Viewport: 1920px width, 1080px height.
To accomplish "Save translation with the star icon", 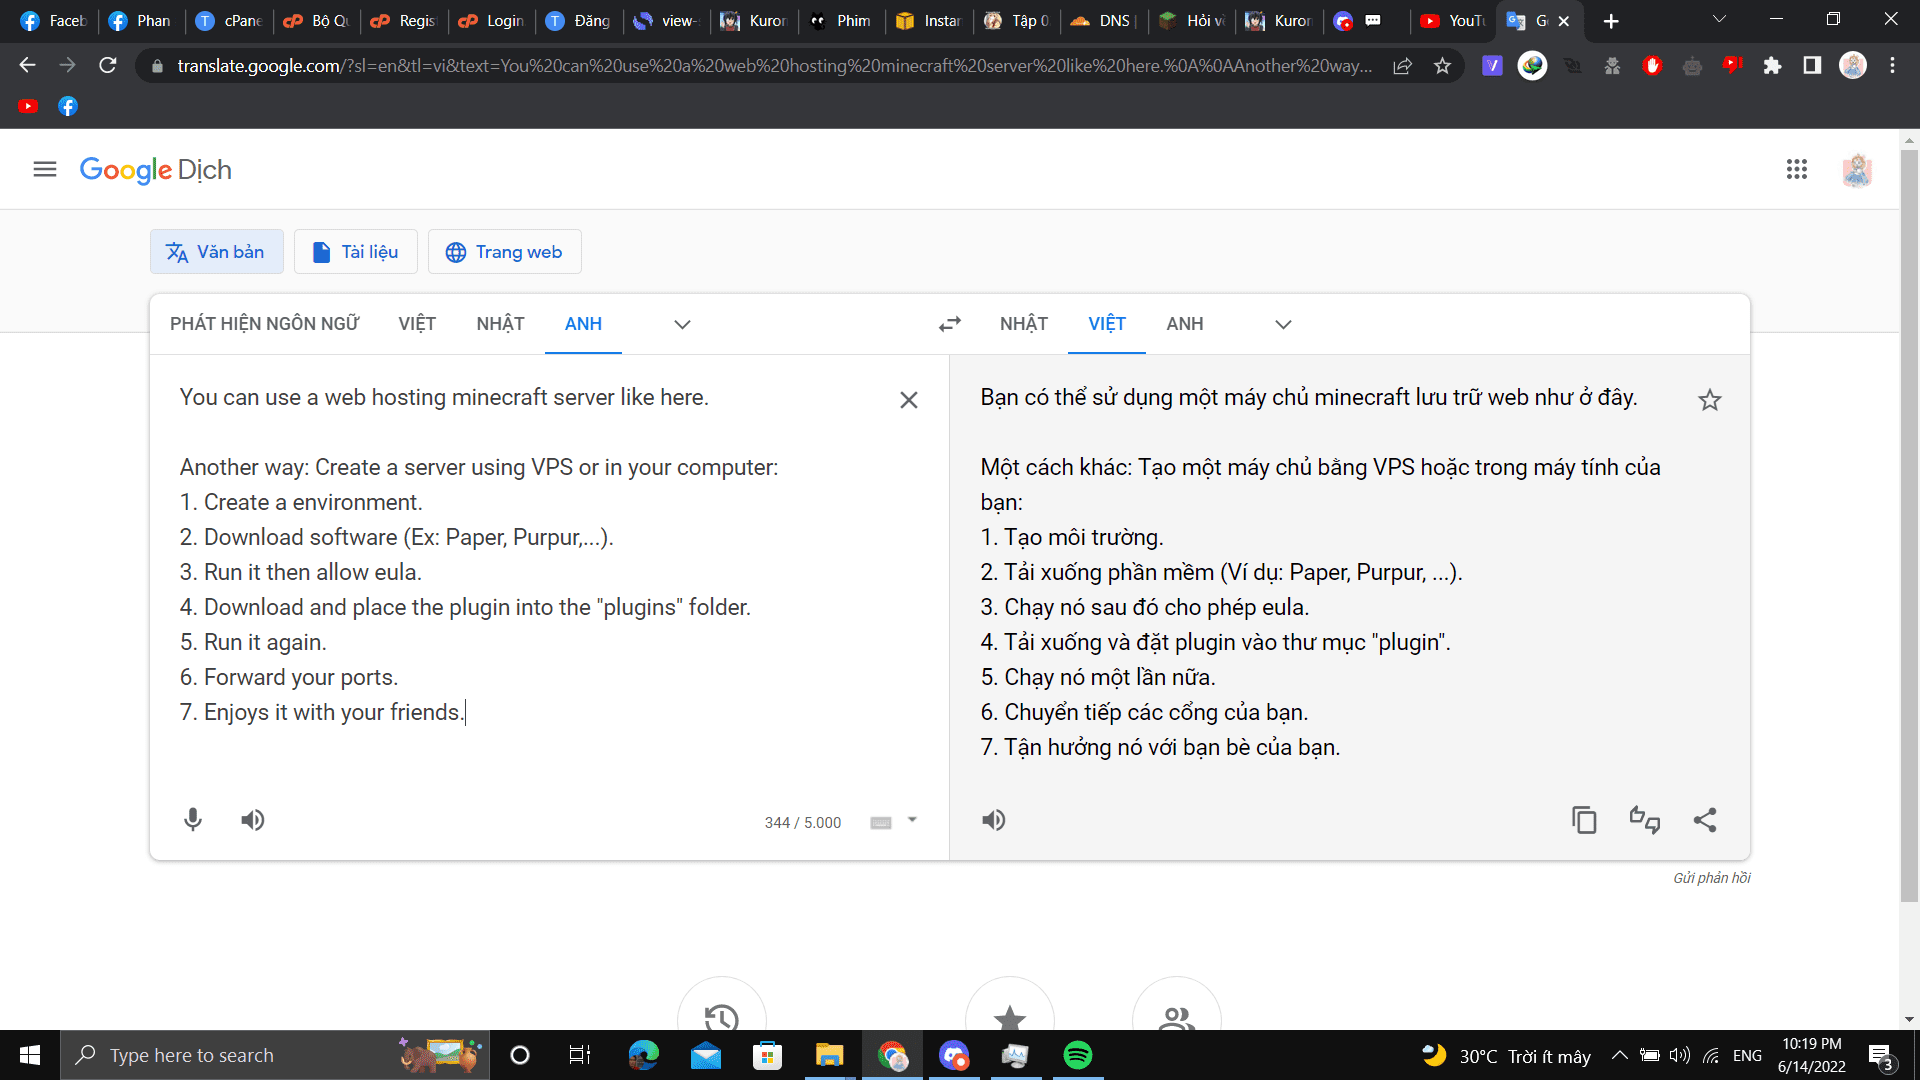I will (x=1709, y=400).
